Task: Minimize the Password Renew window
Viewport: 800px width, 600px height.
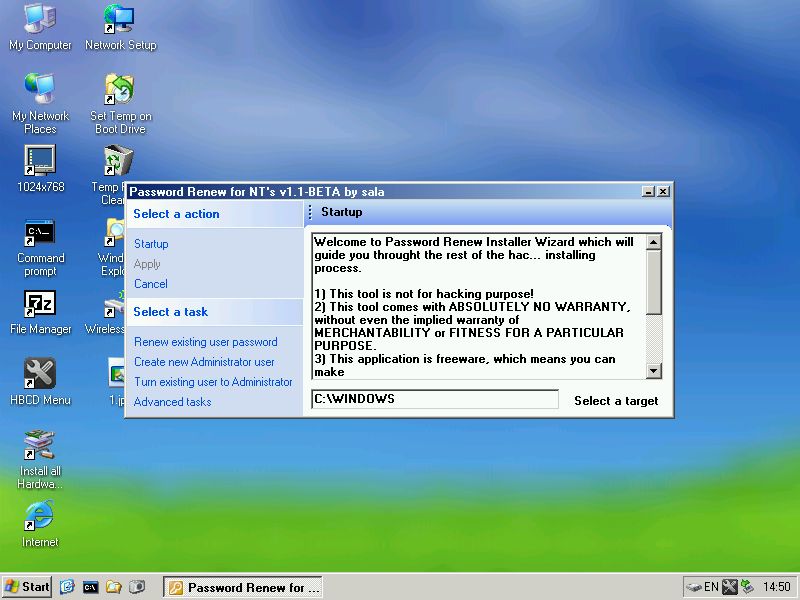Action: click(648, 191)
